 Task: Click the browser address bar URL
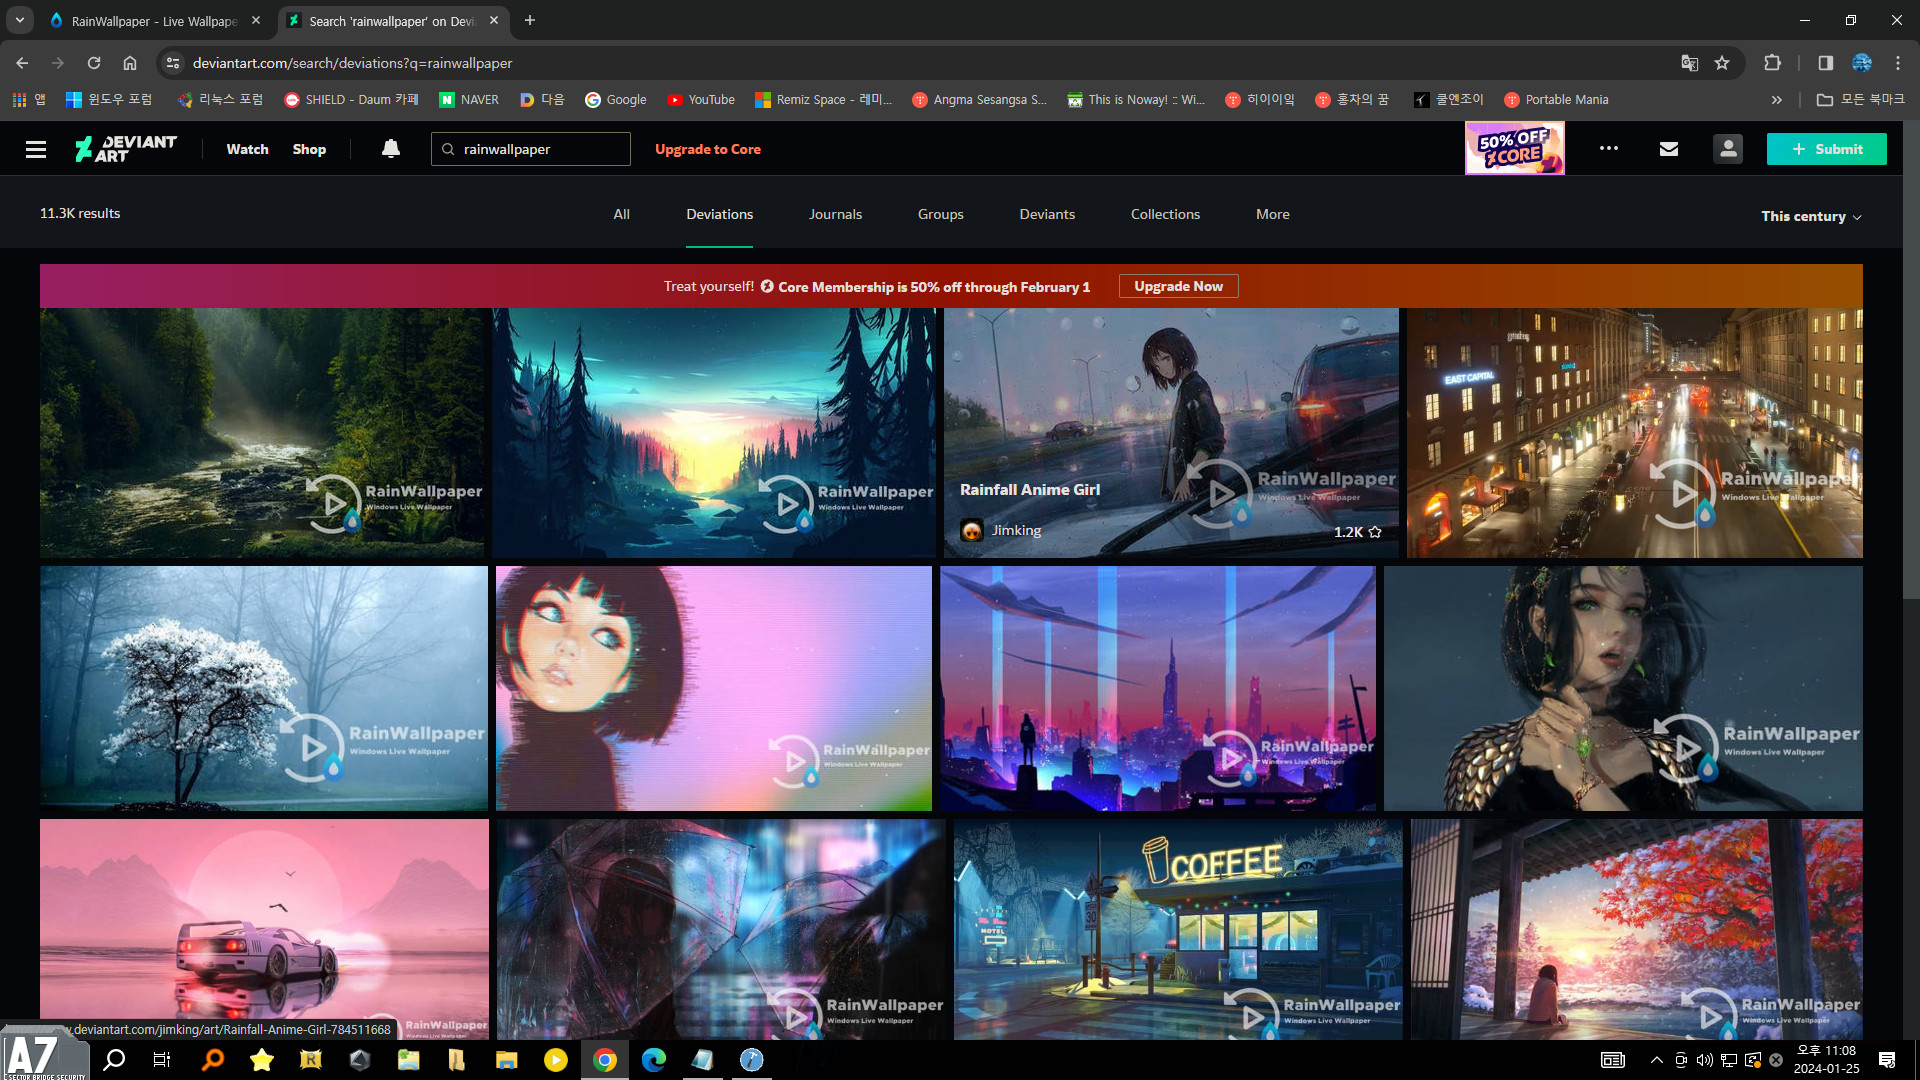(x=352, y=63)
